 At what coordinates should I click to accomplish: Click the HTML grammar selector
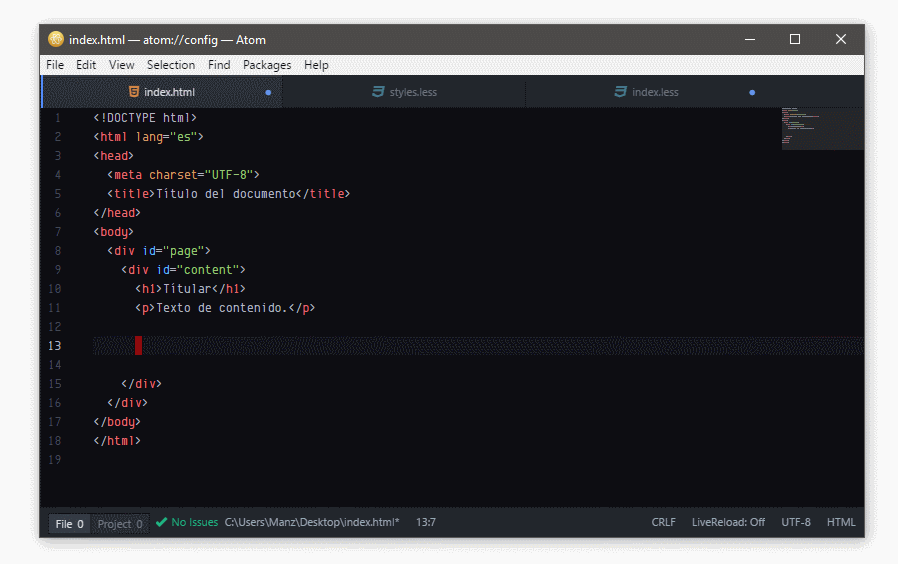click(841, 522)
